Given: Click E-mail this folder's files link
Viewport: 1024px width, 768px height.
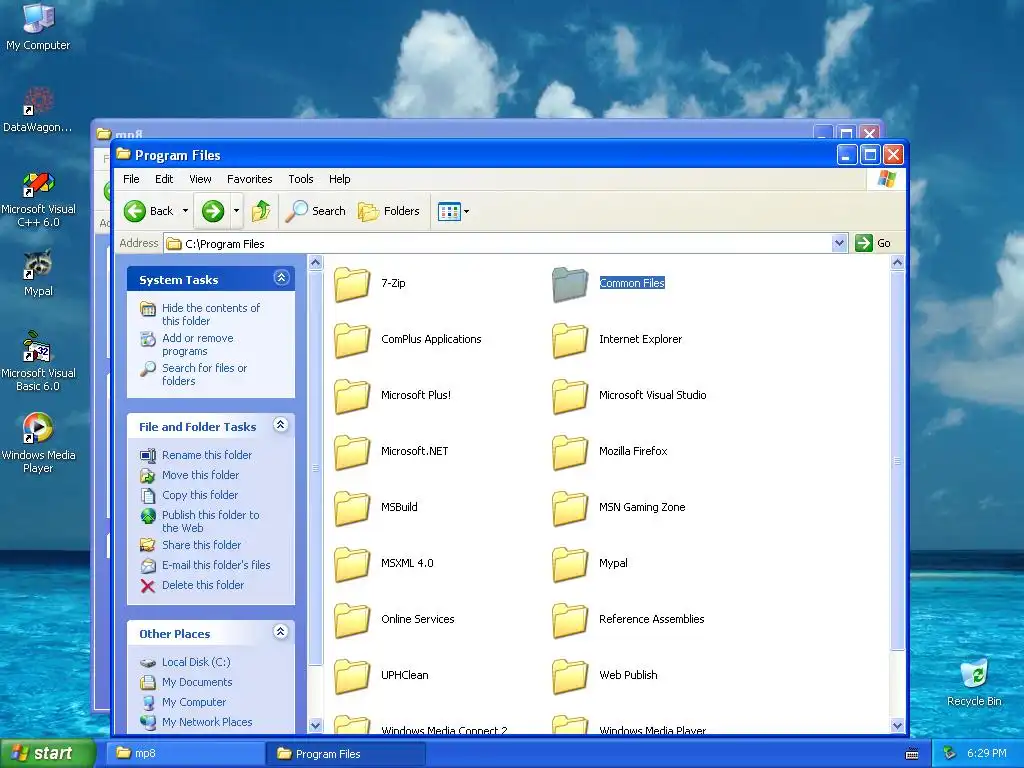Looking at the screenshot, I should pyautogui.click(x=216, y=565).
